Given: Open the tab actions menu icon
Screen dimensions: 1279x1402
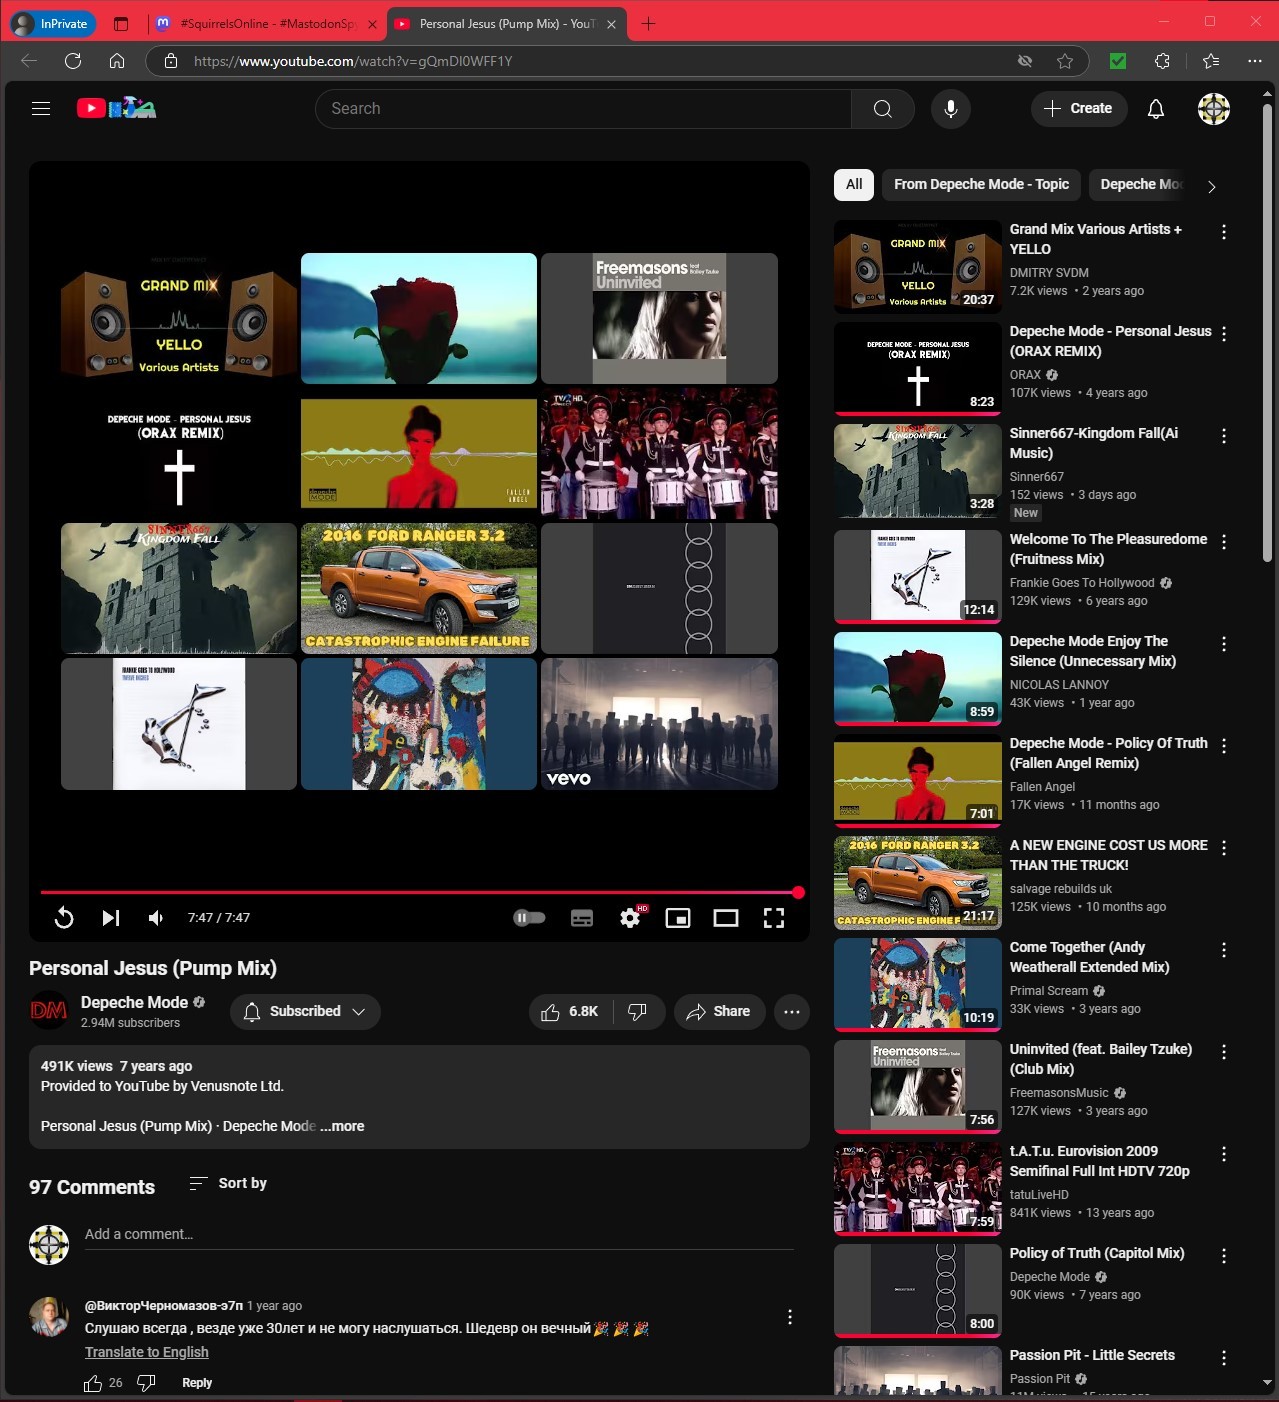Looking at the screenshot, I should 121,23.
